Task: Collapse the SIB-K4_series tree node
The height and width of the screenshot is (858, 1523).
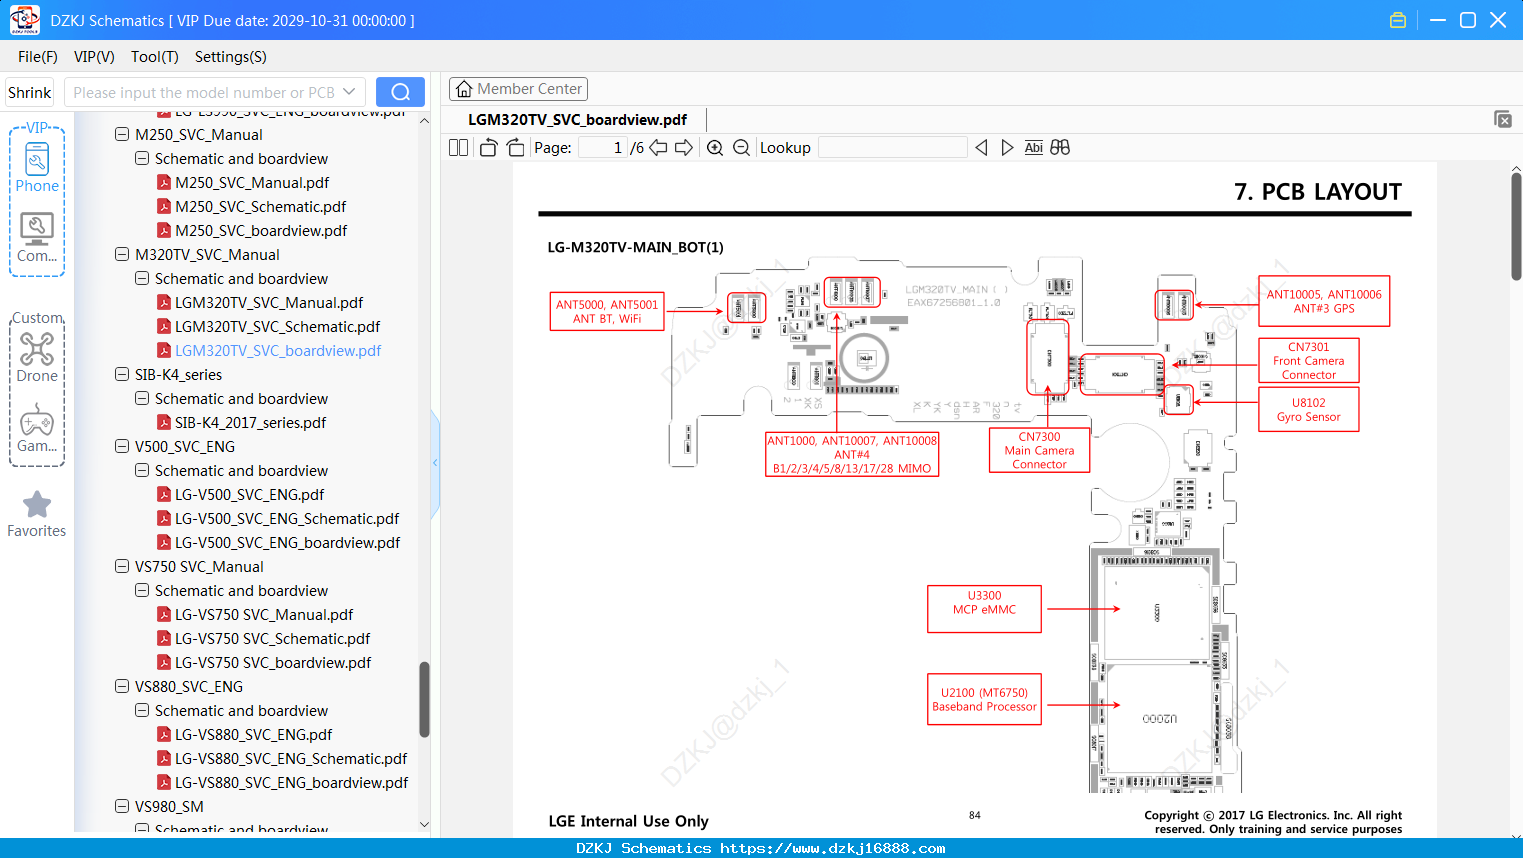Action: (x=122, y=374)
